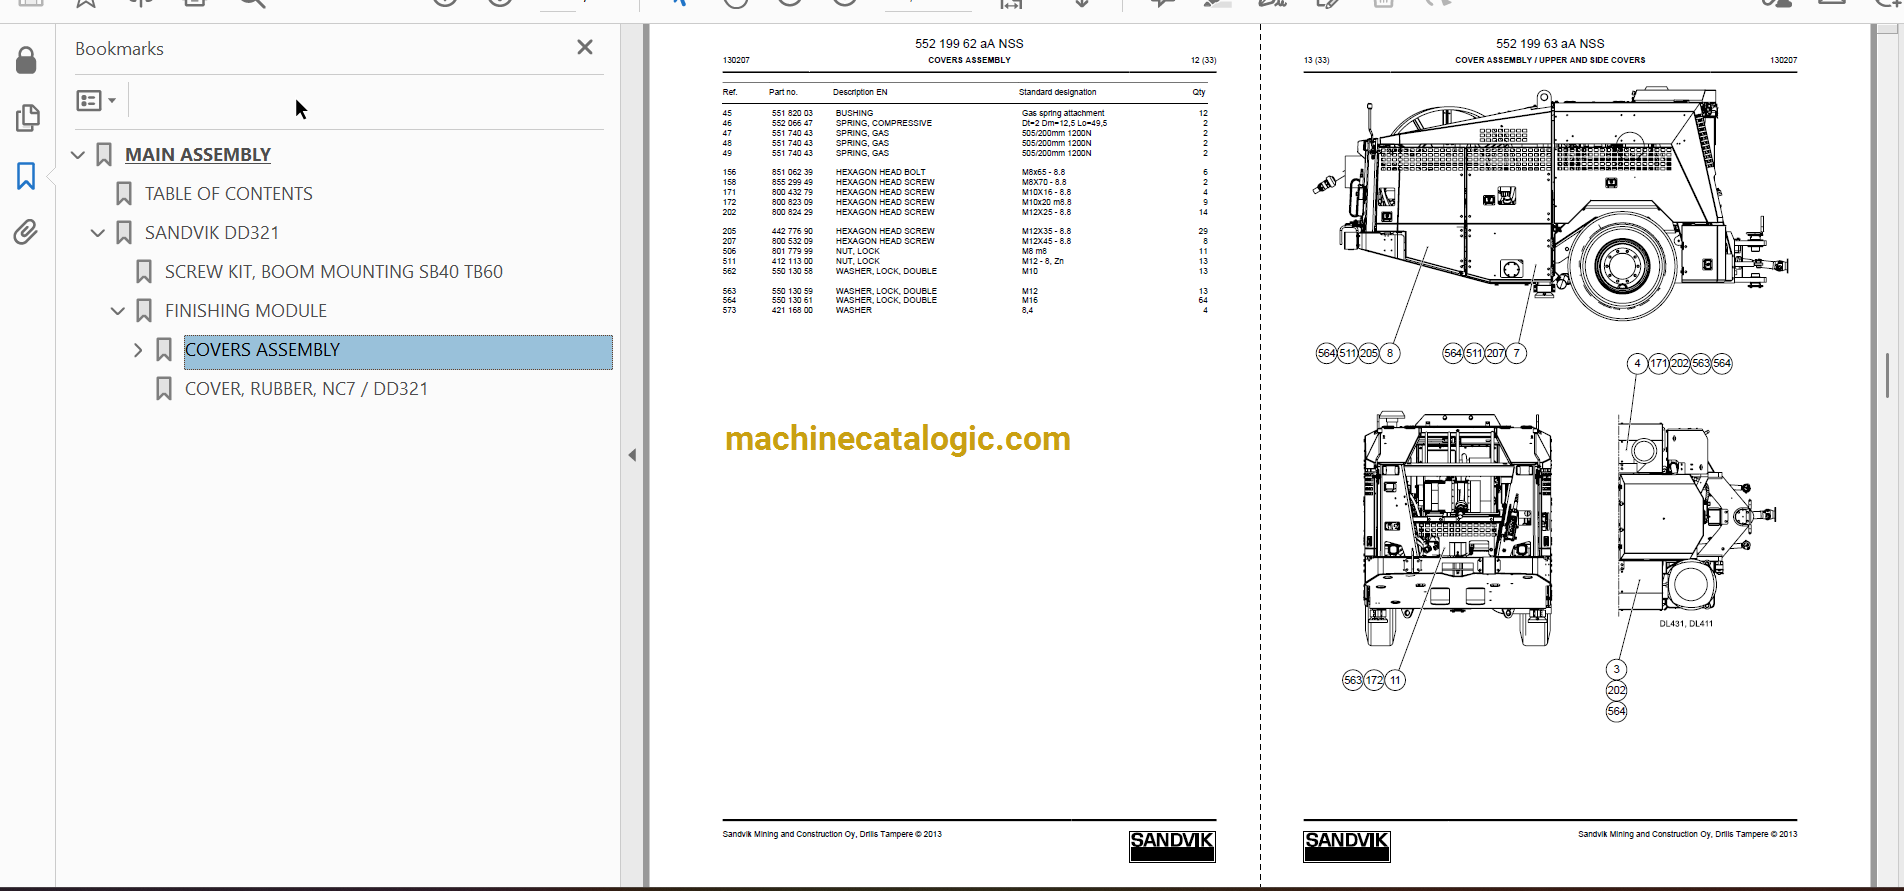The height and width of the screenshot is (891, 1904).
Task: Close the Bookmarks panel
Action: pos(585,47)
